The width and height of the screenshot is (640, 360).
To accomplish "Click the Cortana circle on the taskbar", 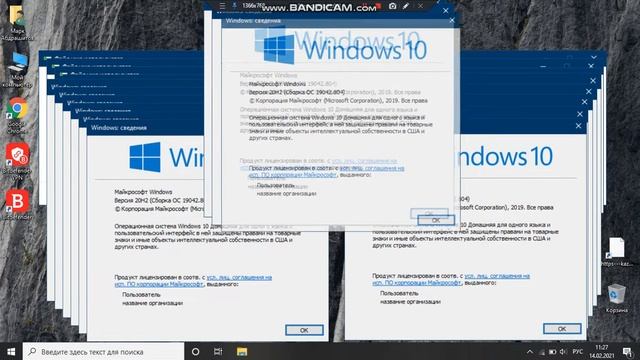I will [x=196, y=351].
